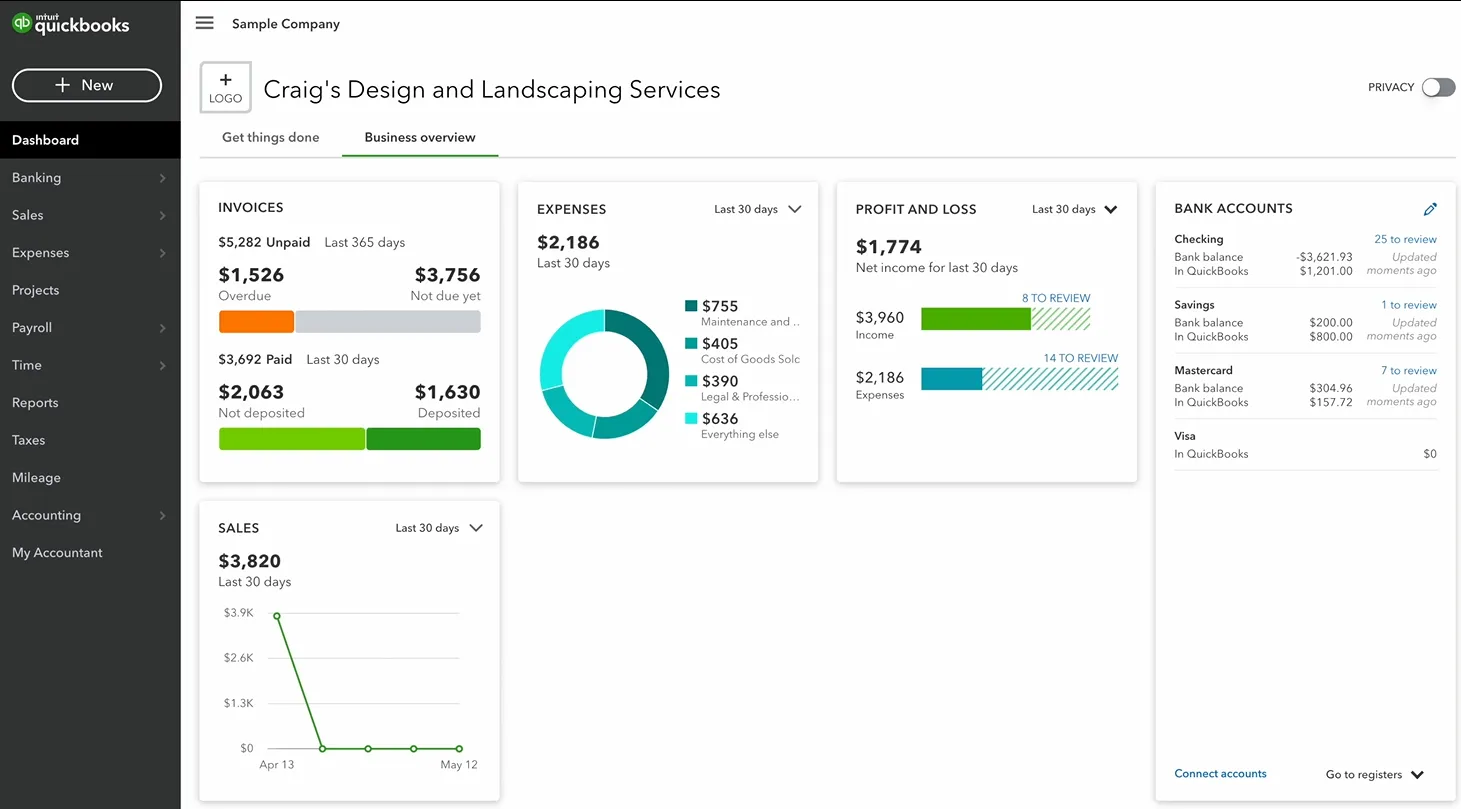Expand the Accounting sidebar submenu arrow
Screen dimensions: 1461x809
coord(163,515)
